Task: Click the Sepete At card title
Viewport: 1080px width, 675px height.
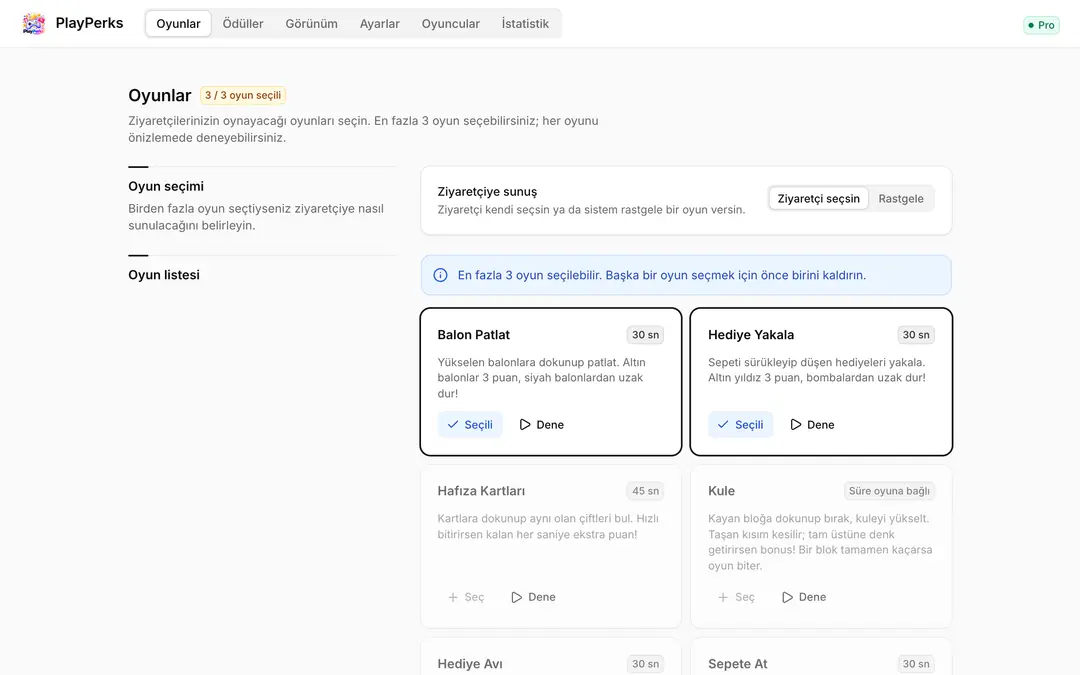Action: point(738,664)
